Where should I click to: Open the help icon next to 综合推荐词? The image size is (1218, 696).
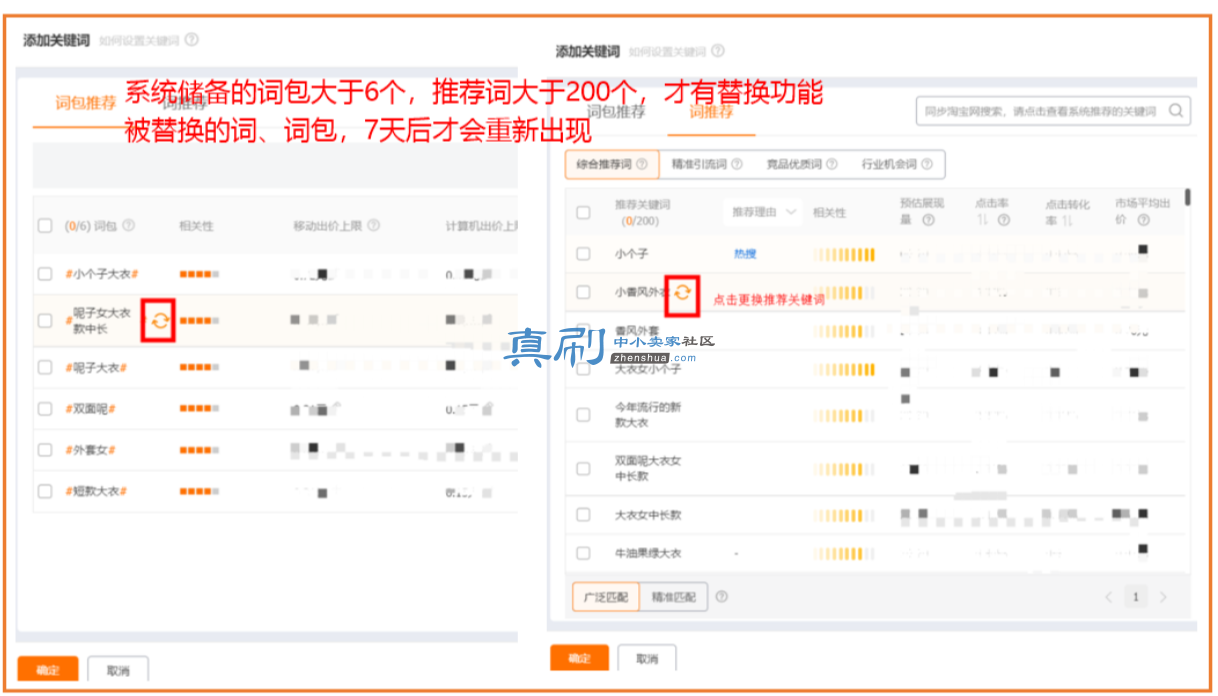pyautogui.click(x=641, y=164)
